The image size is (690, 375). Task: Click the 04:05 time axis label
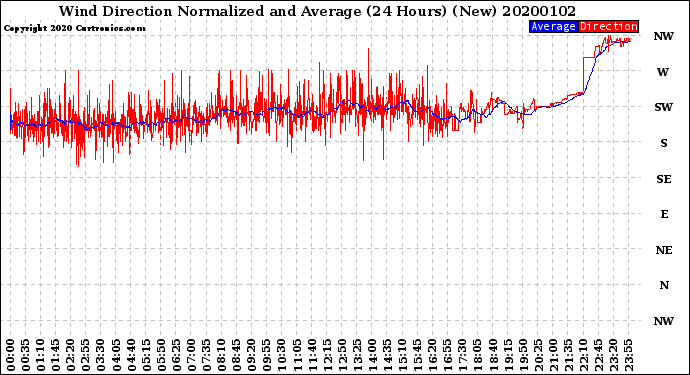coord(116,355)
